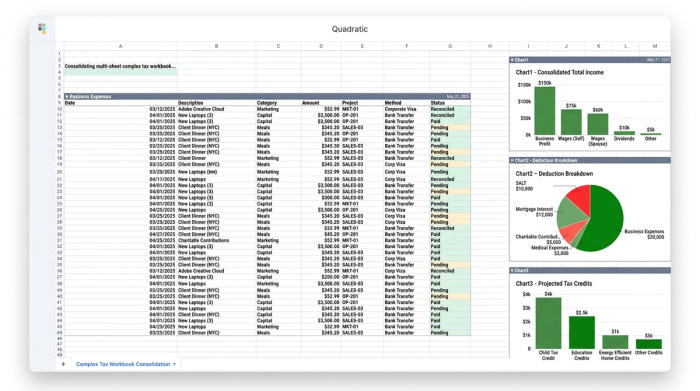Image resolution: width=700 pixels, height=391 pixels.
Task: Click the Business Expenses pie slice
Action: (x=605, y=219)
